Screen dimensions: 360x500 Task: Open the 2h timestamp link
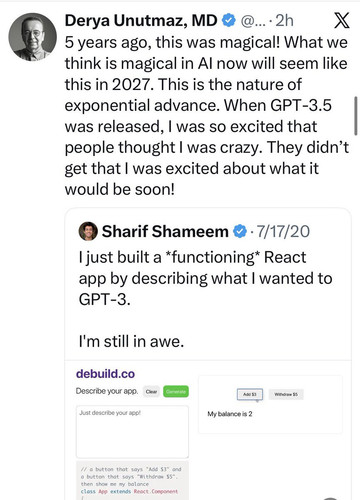click(x=284, y=21)
